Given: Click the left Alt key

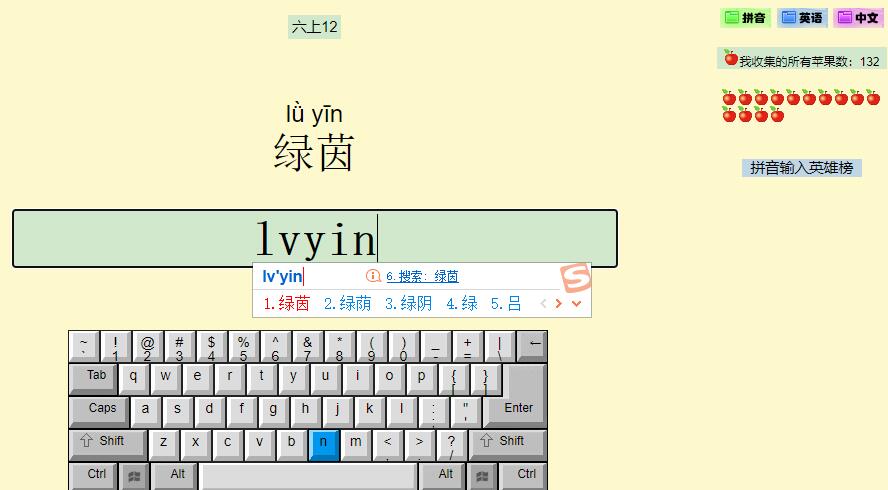Looking at the screenshot, I should click(174, 477).
